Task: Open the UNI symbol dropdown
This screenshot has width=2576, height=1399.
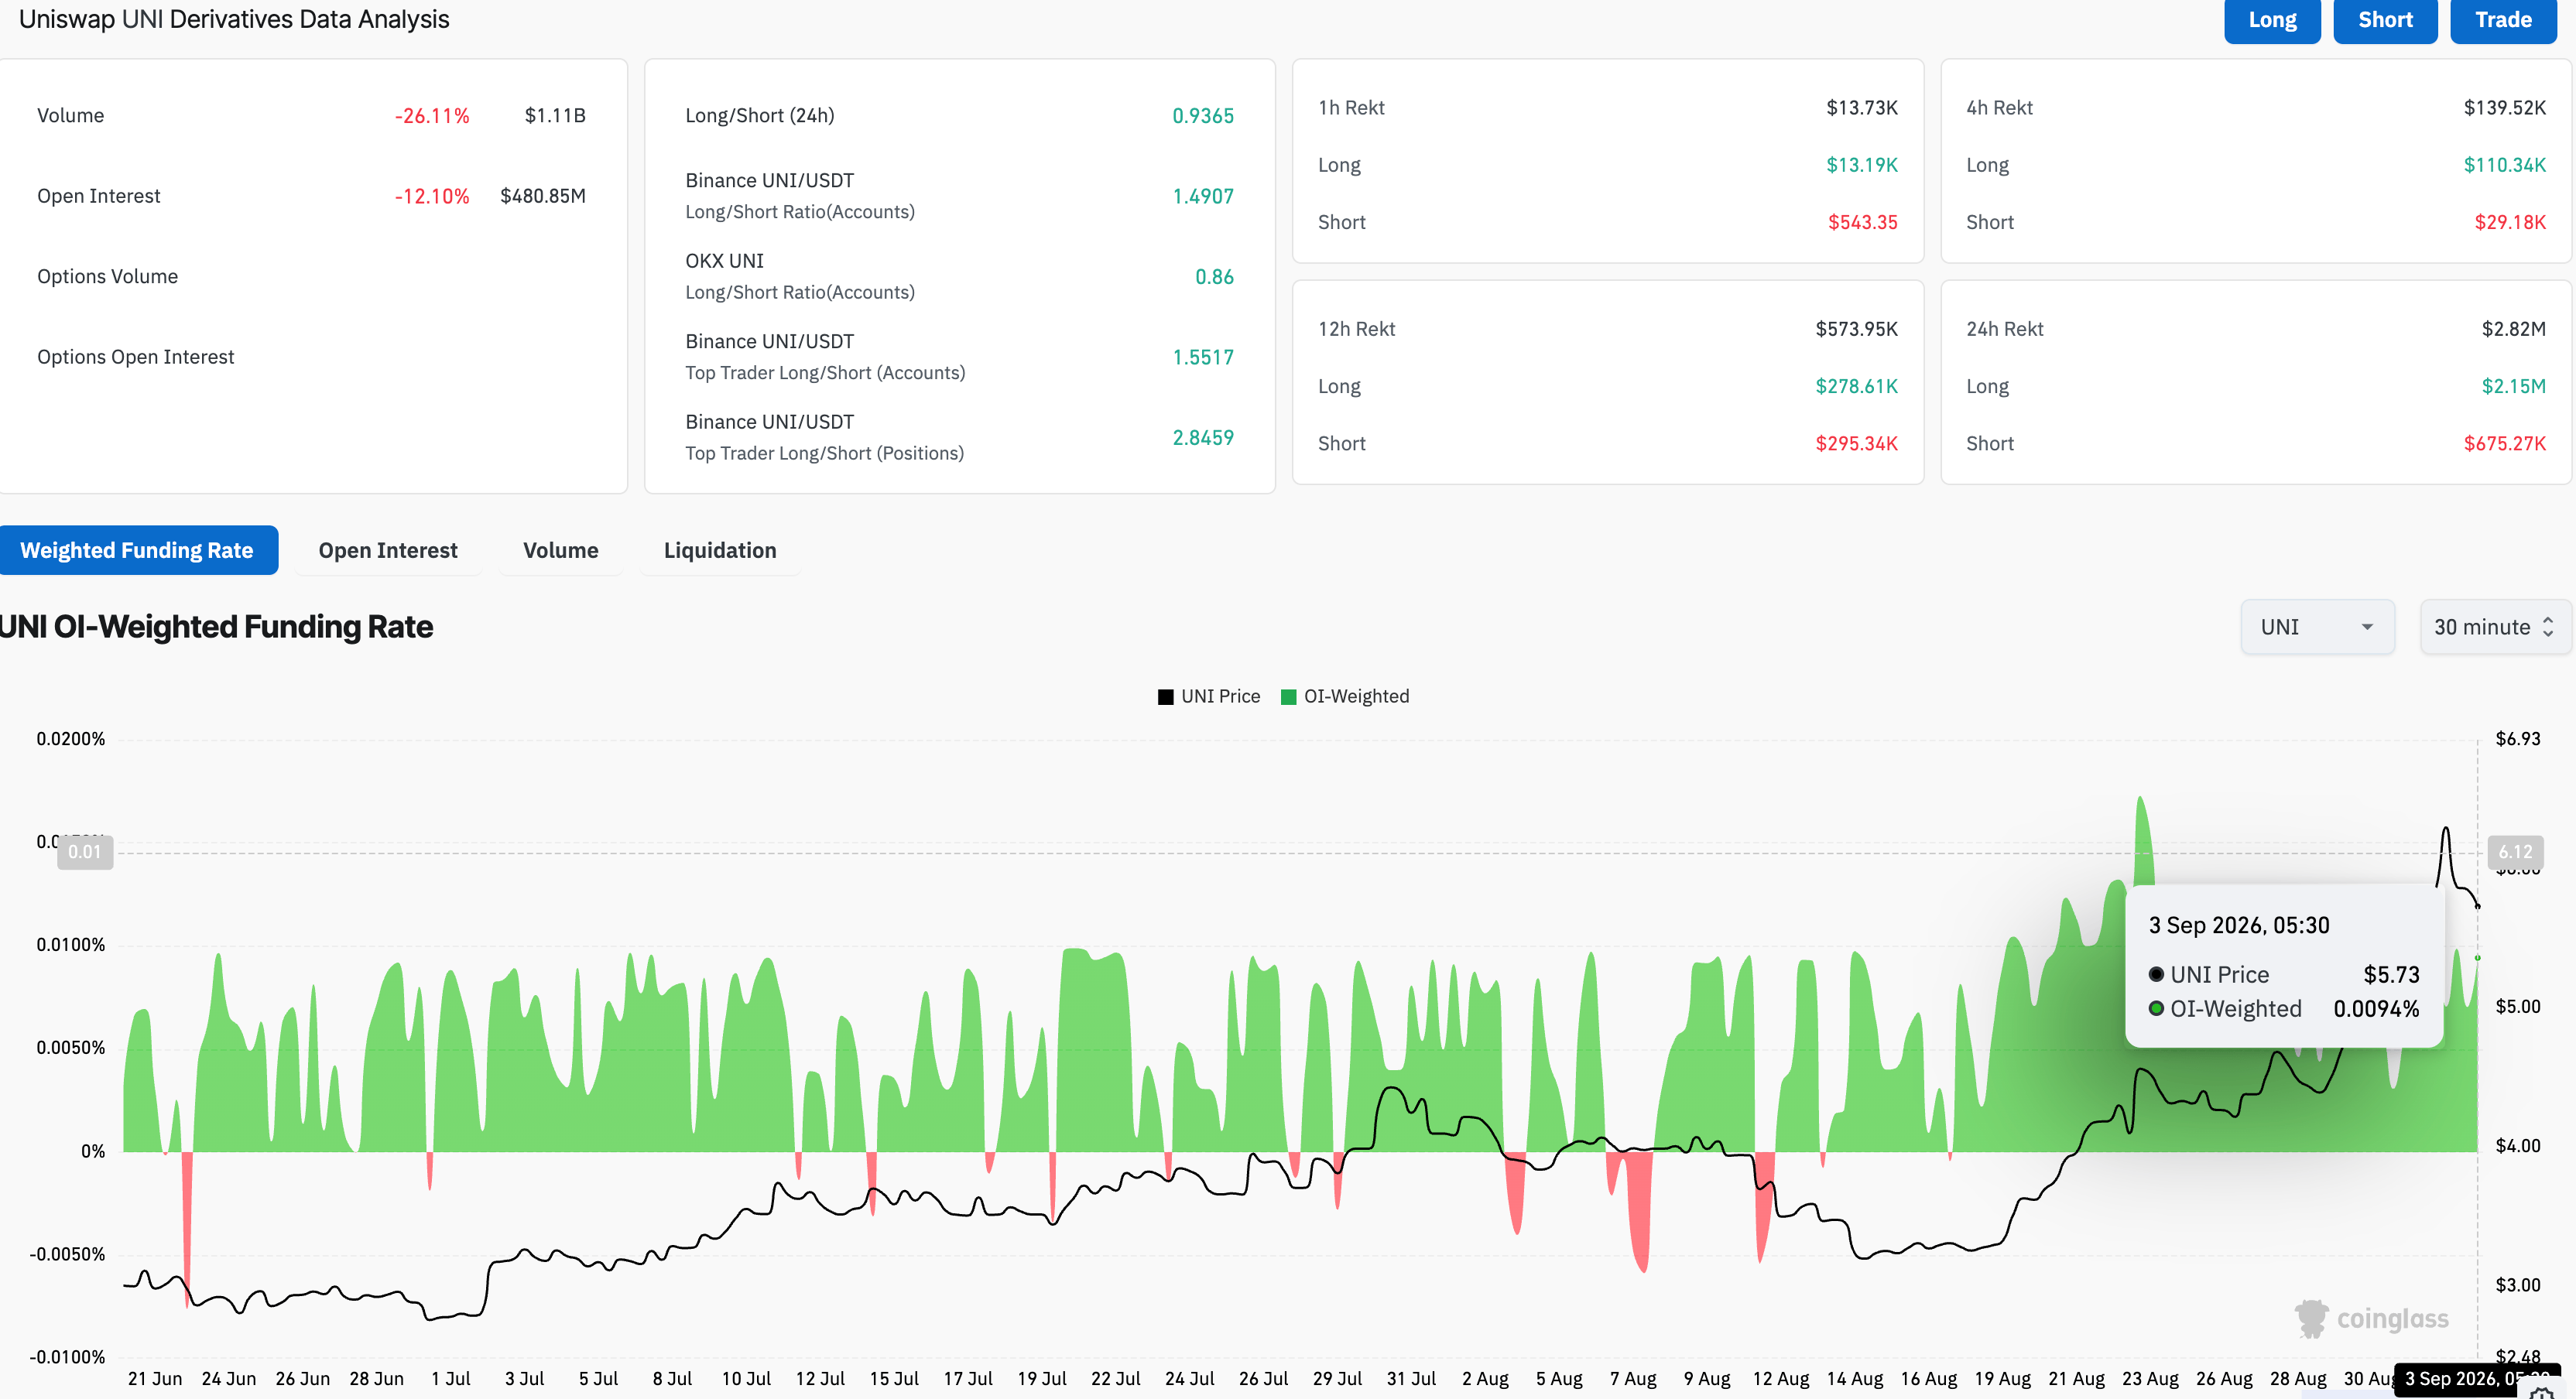Action: tap(2317, 627)
